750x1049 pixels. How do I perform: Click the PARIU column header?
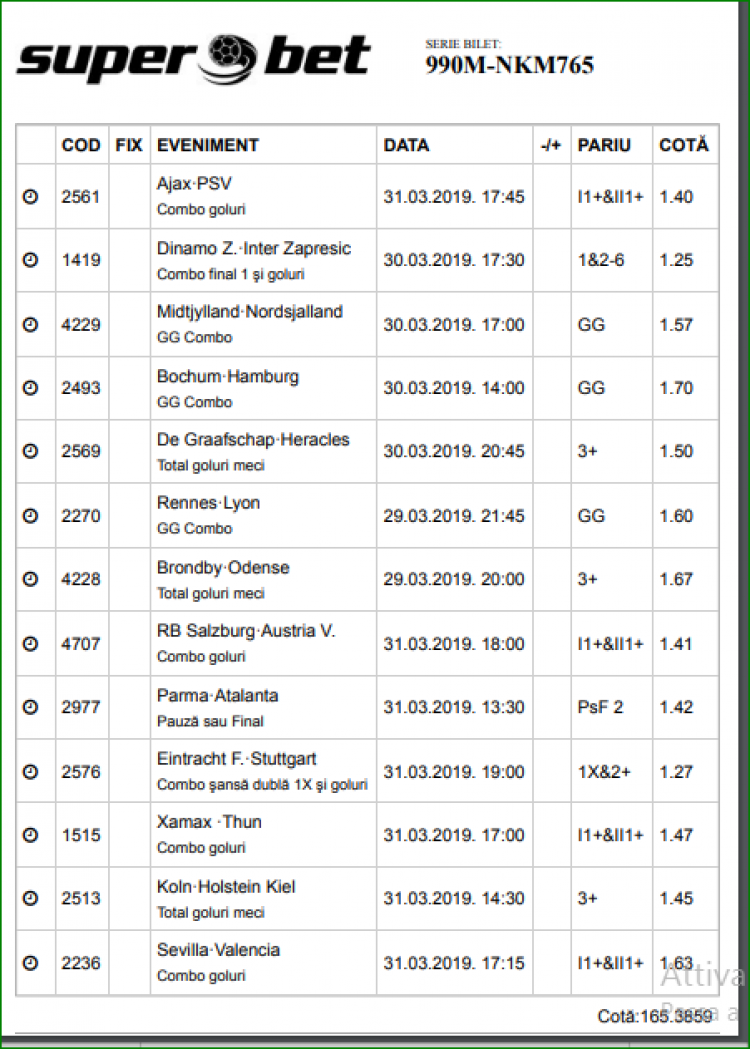tap(604, 145)
